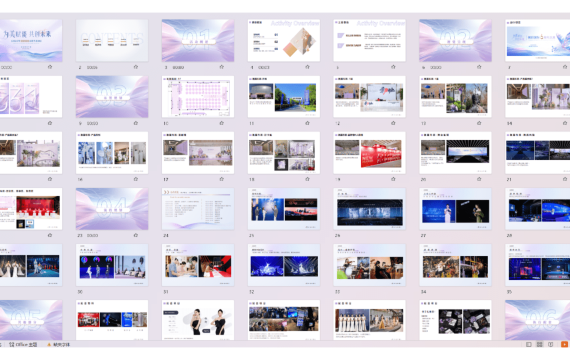Screen dimensions: 570x360
Task: Select slide 19 with red exhibition wall
Action: [x=369, y=153]
